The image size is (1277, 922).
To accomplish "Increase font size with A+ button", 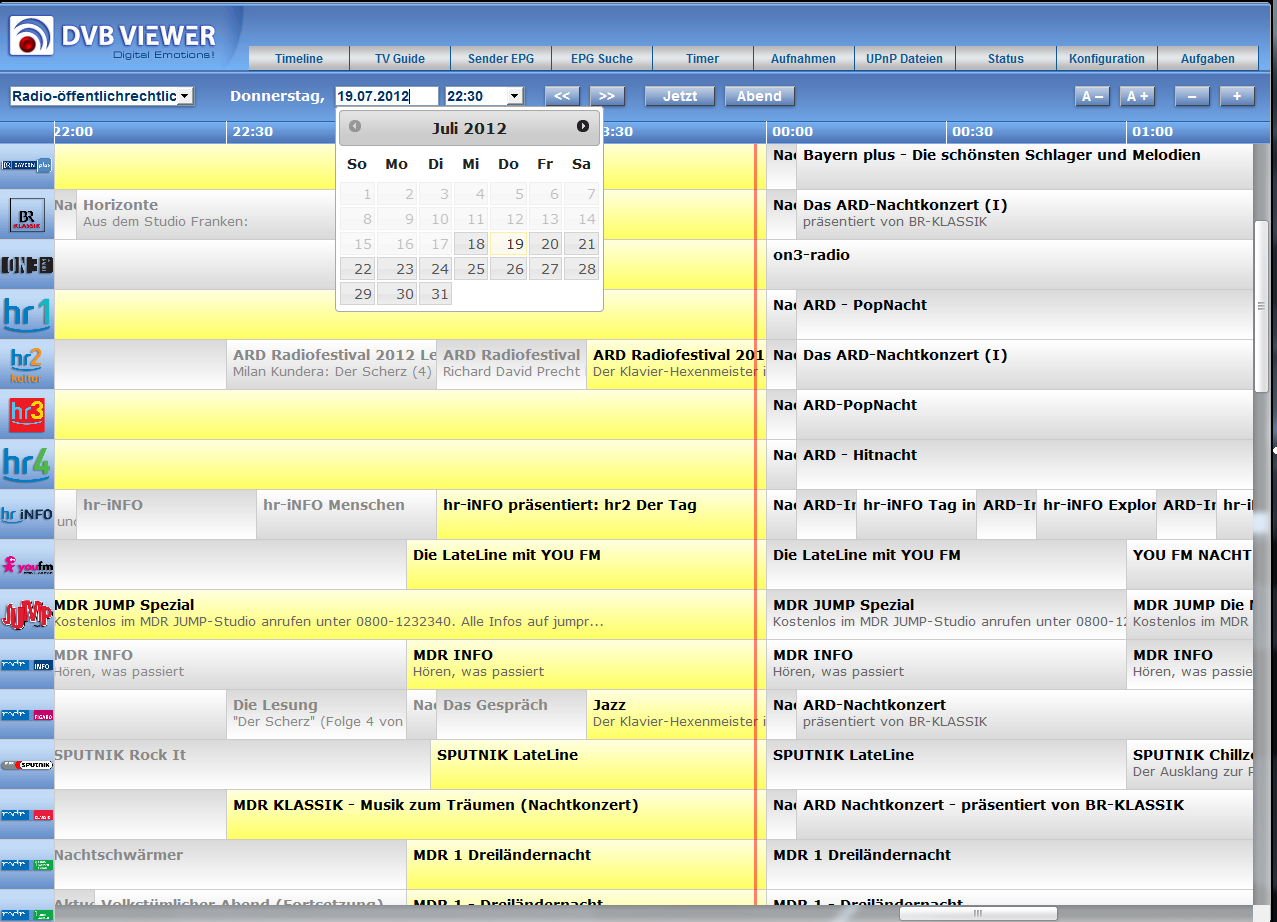I will (1136, 96).
